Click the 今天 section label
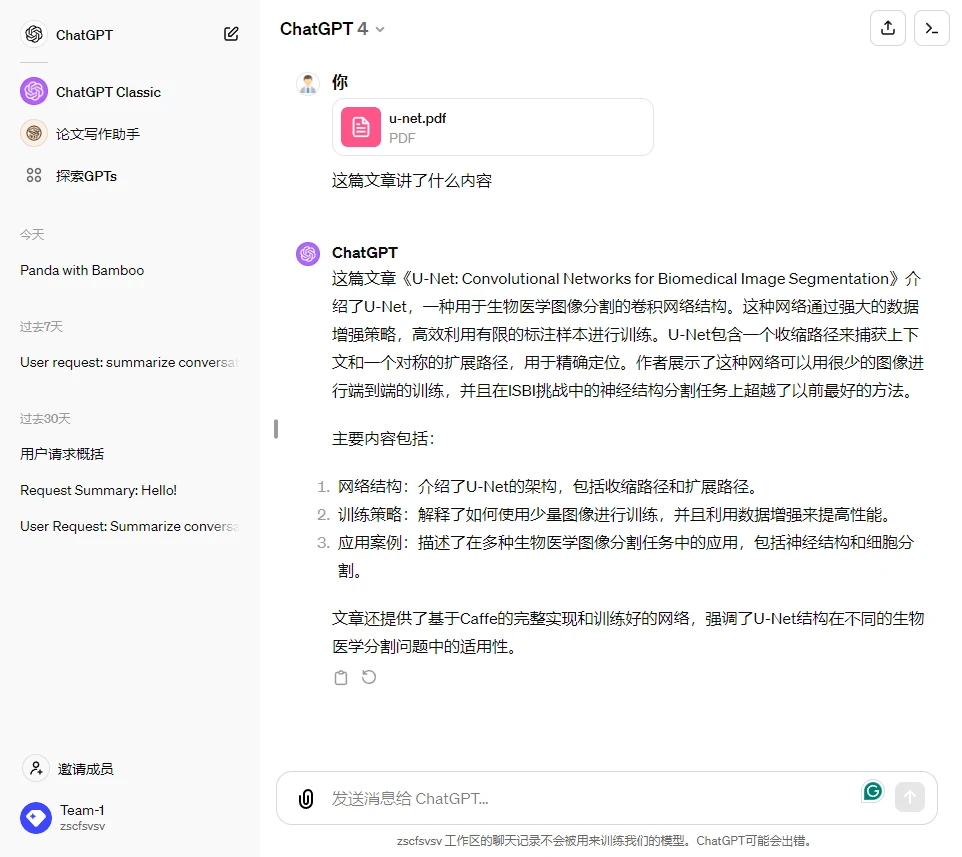Screen dimensions: 962x857 click(32, 234)
